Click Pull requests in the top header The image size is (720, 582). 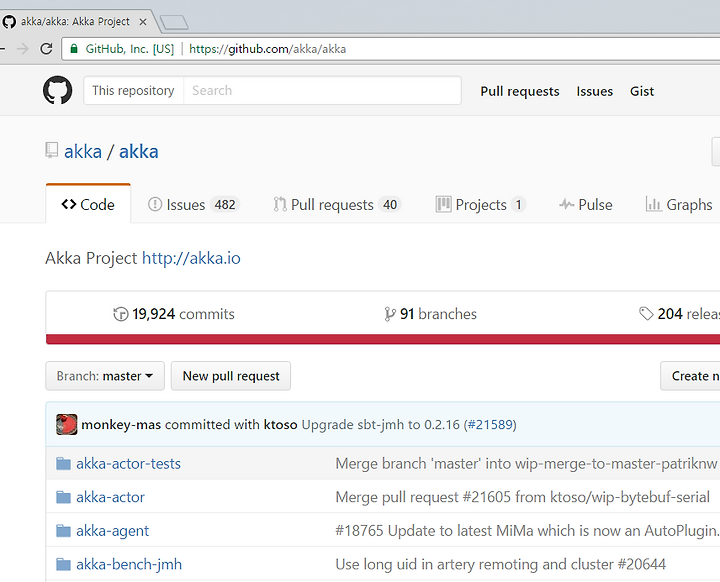520,91
